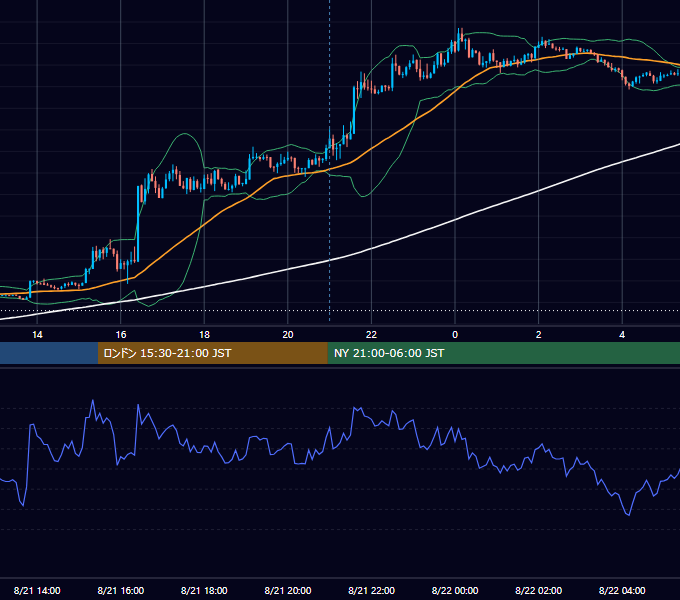Click the hour label 18 on time axis

[x=204, y=335]
